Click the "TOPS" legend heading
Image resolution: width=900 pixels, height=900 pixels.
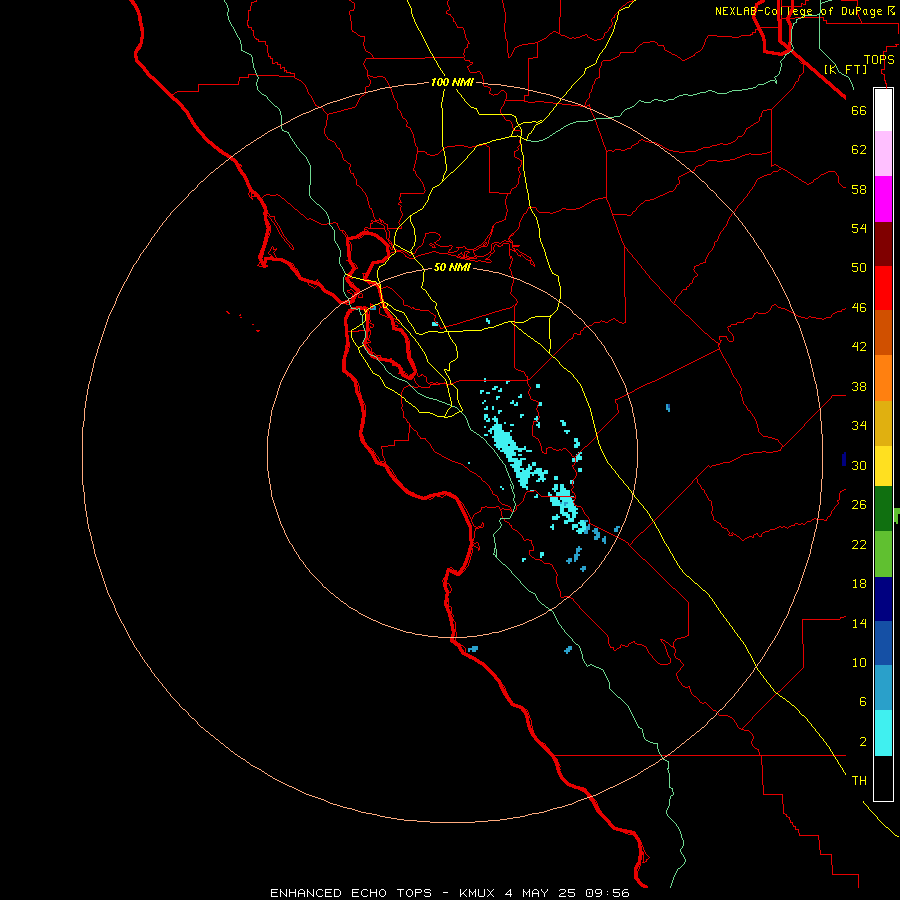pyautogui.click(x=879, y=60)
